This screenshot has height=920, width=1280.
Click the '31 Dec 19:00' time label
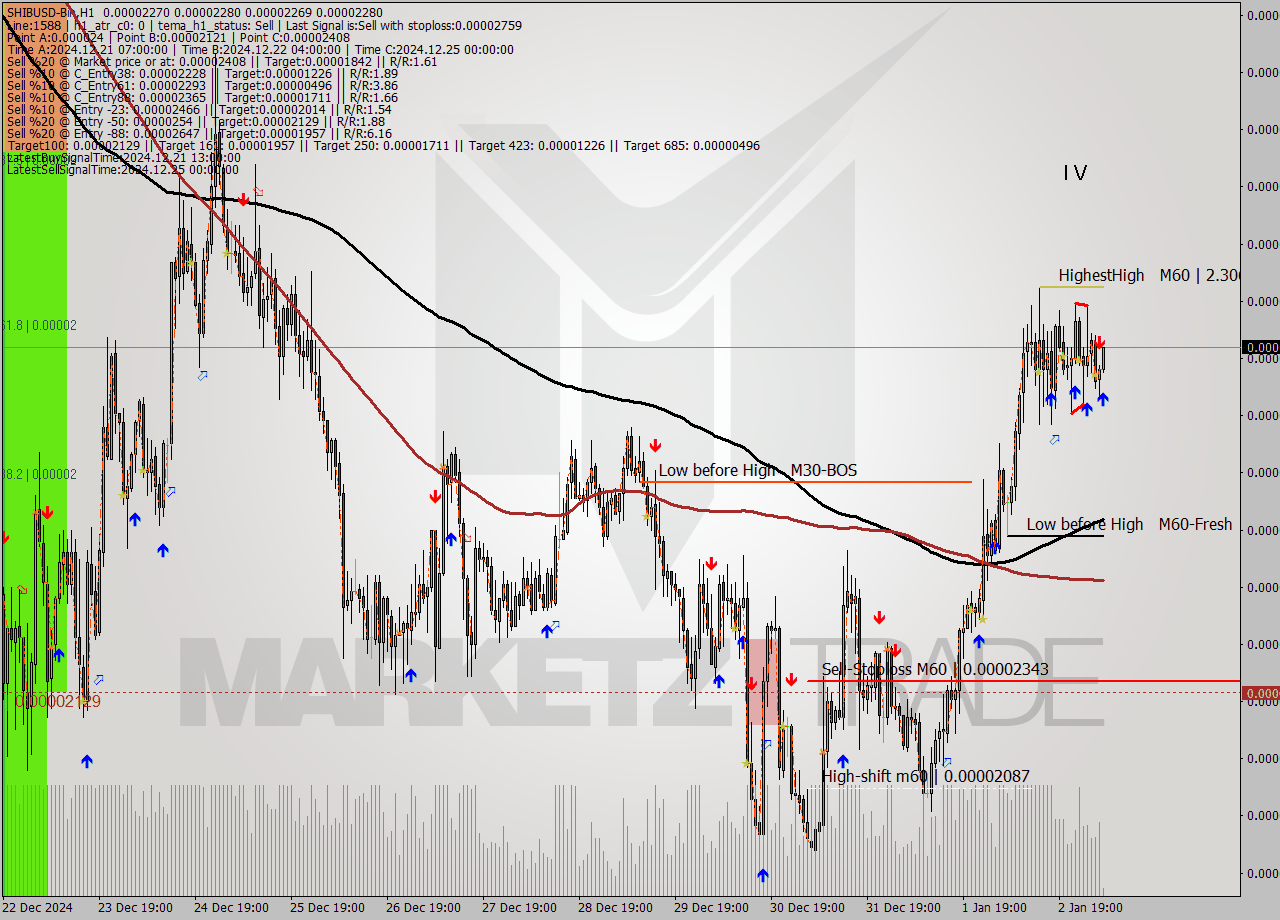coord(903,908)
